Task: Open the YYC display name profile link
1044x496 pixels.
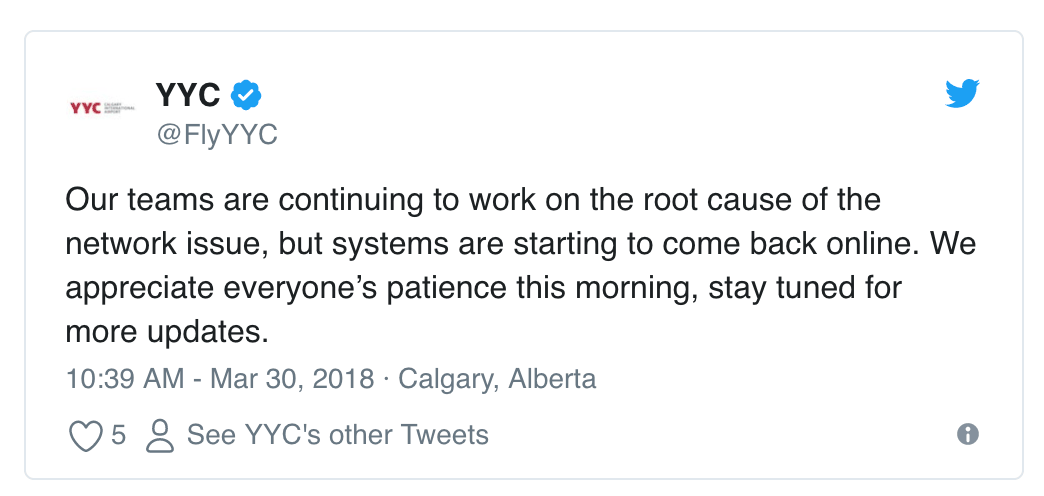Action: point(188,96)
